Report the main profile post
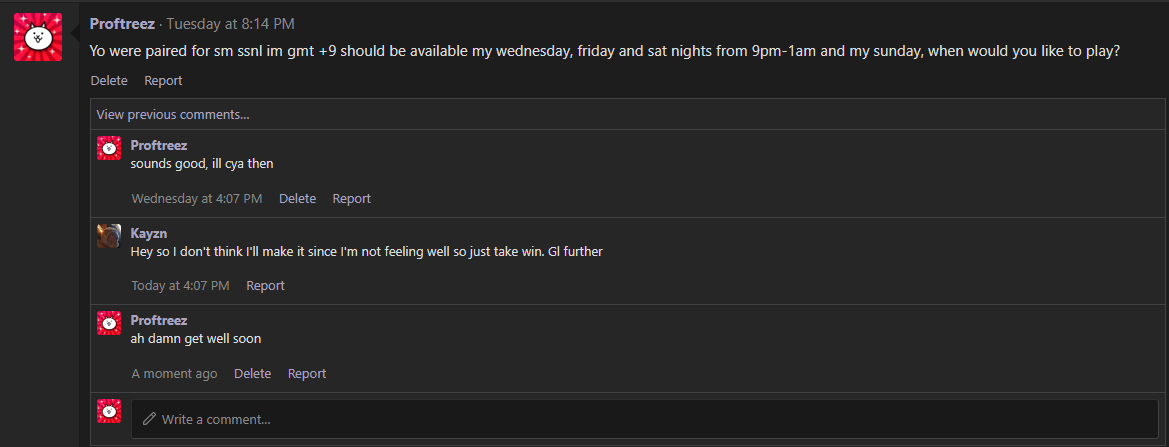 point(163,80)
